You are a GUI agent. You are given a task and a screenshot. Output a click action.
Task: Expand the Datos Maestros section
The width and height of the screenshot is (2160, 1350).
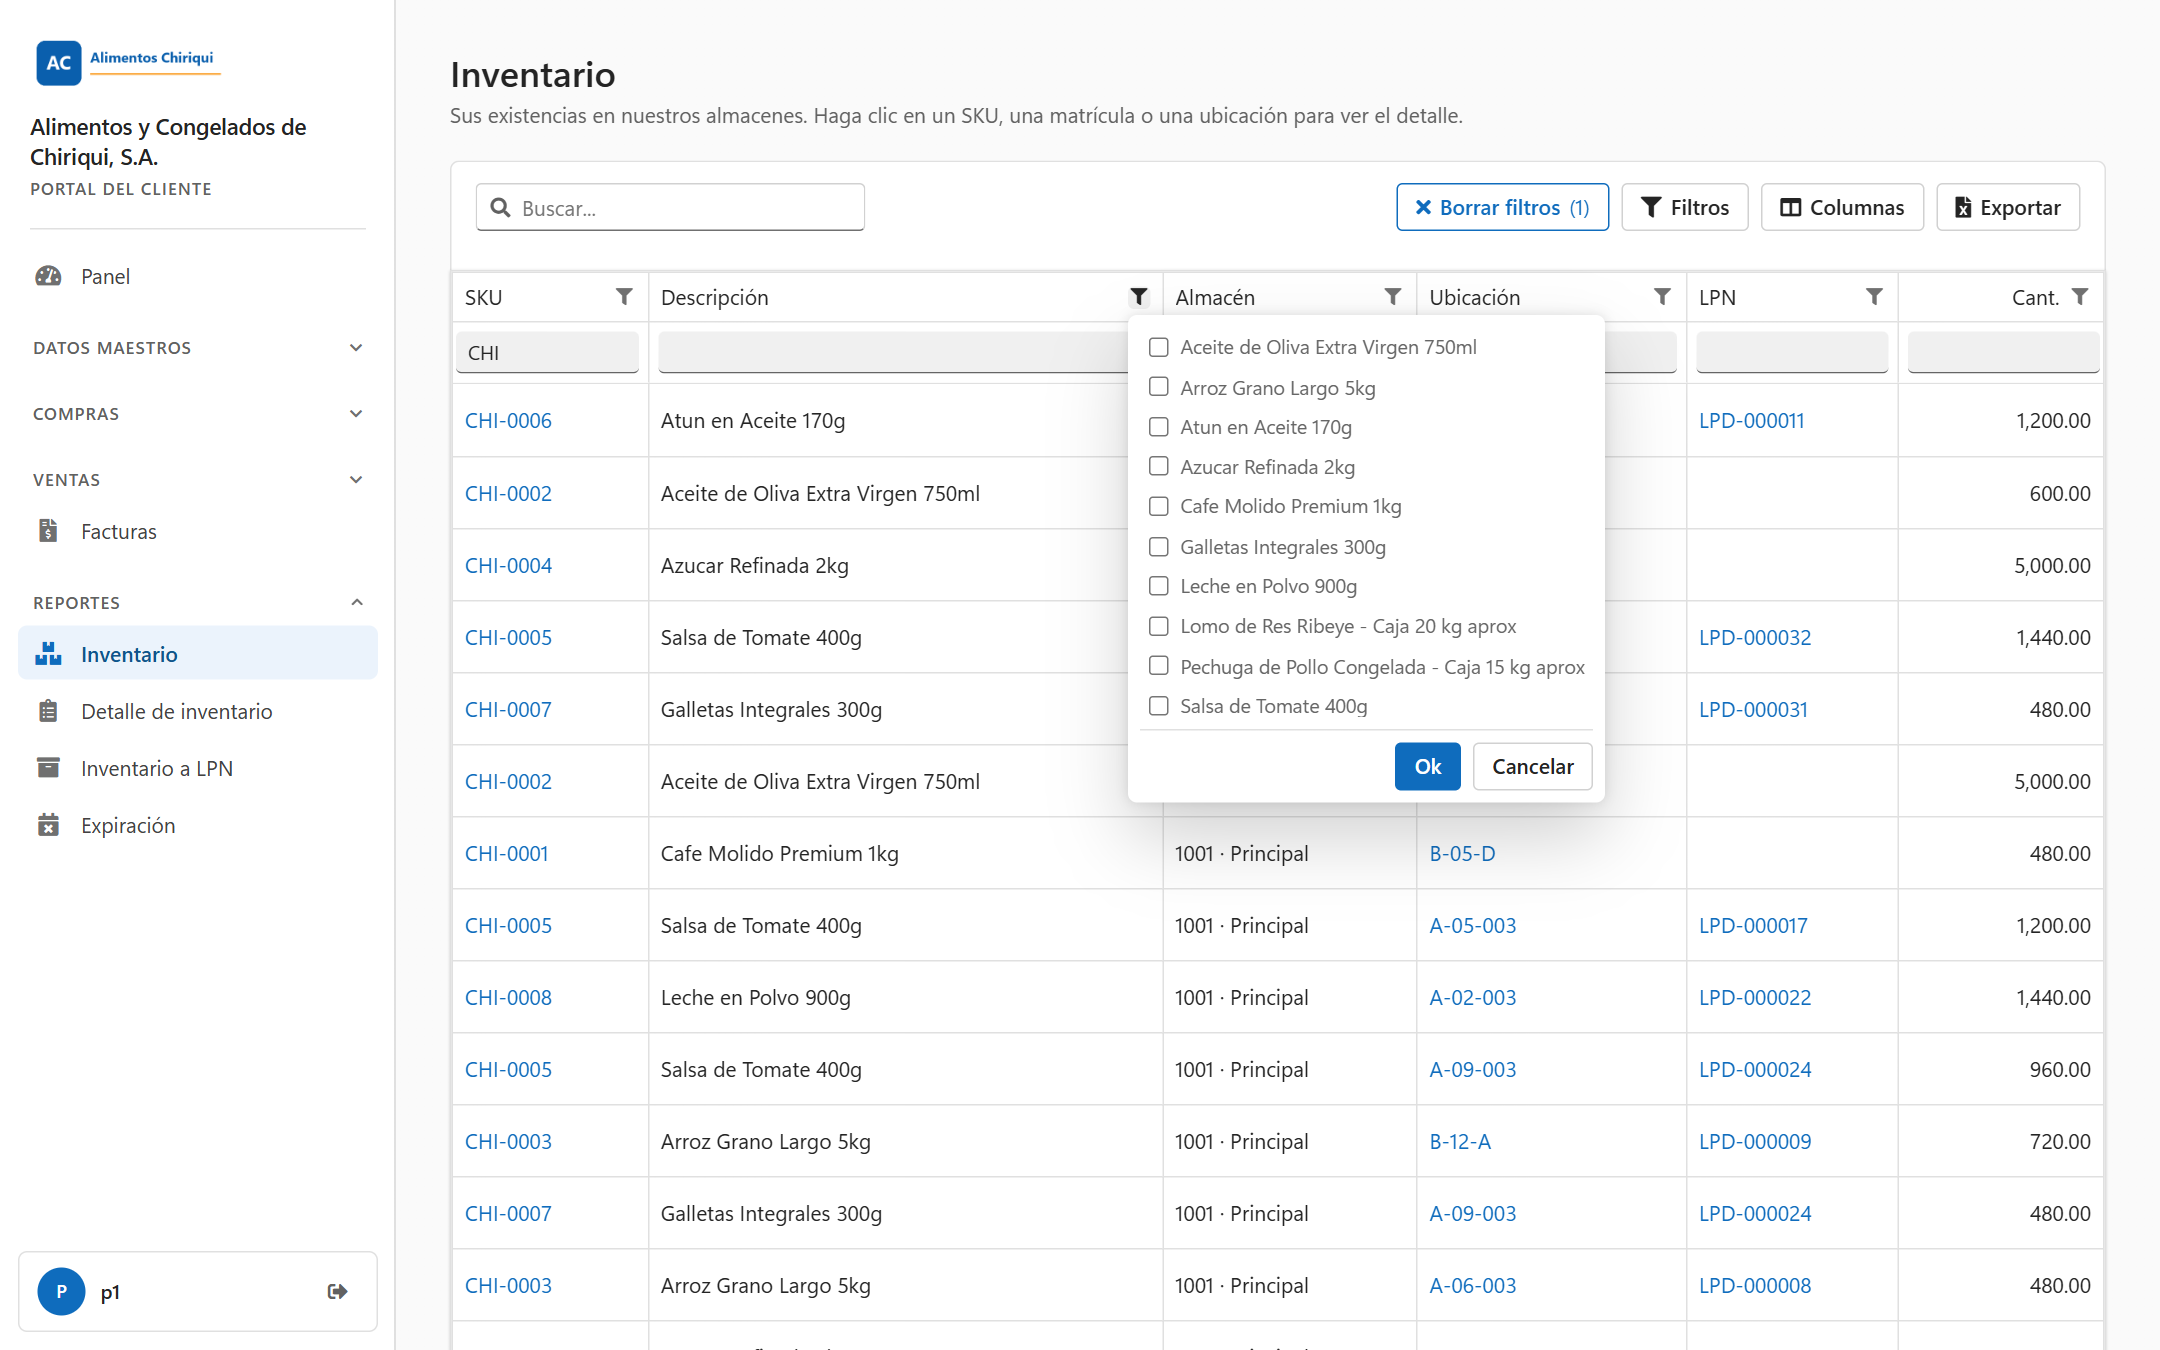198,348
